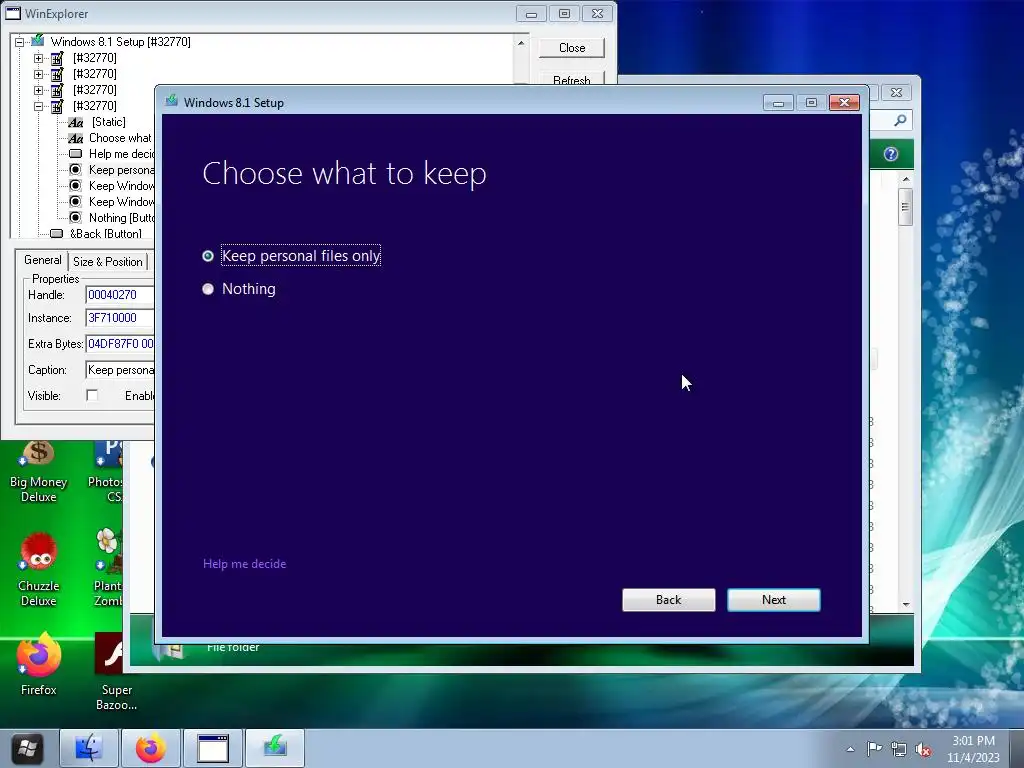Click the Extra Bytes field

coord(120,344)
